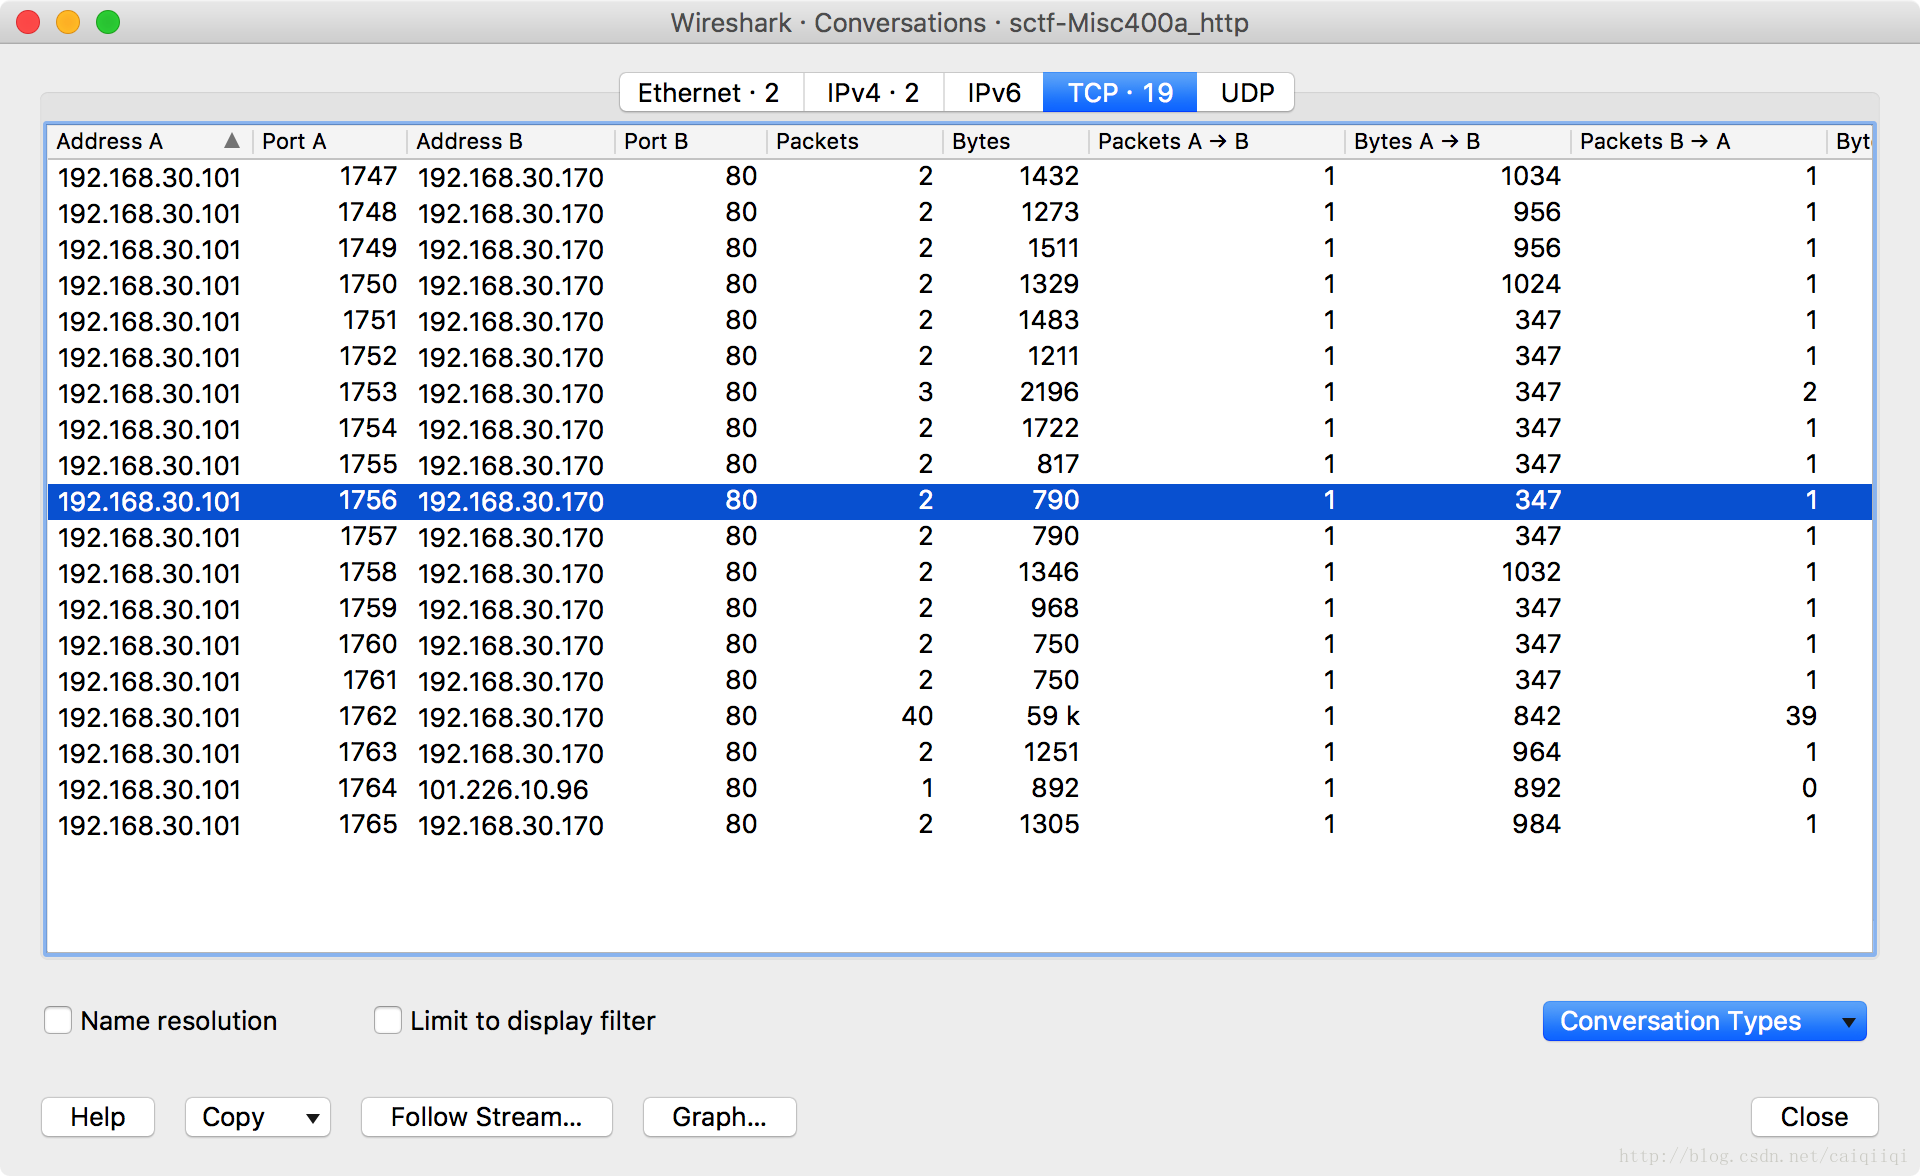
Task: Click the Help button
Action: click(x=98, y=1117)
